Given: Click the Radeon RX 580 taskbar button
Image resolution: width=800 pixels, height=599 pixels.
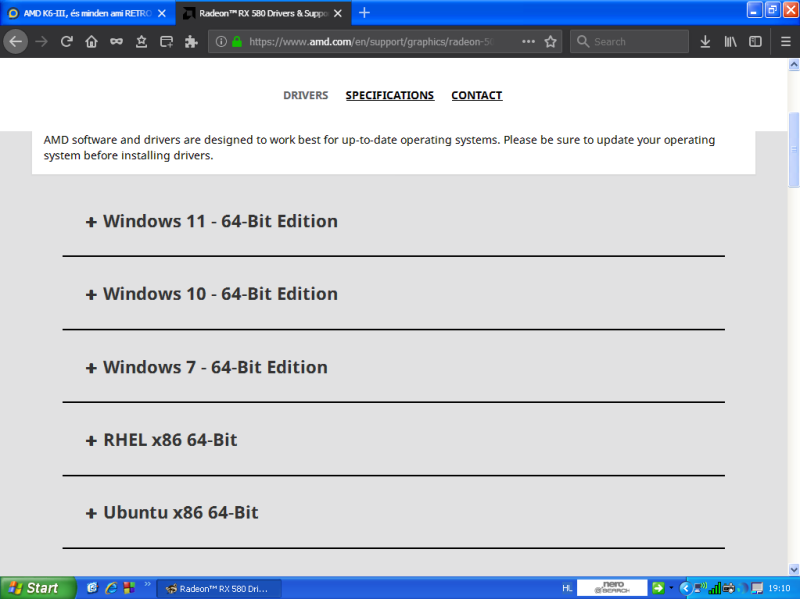Looking at the screenshot, I should tap(219, 589).
